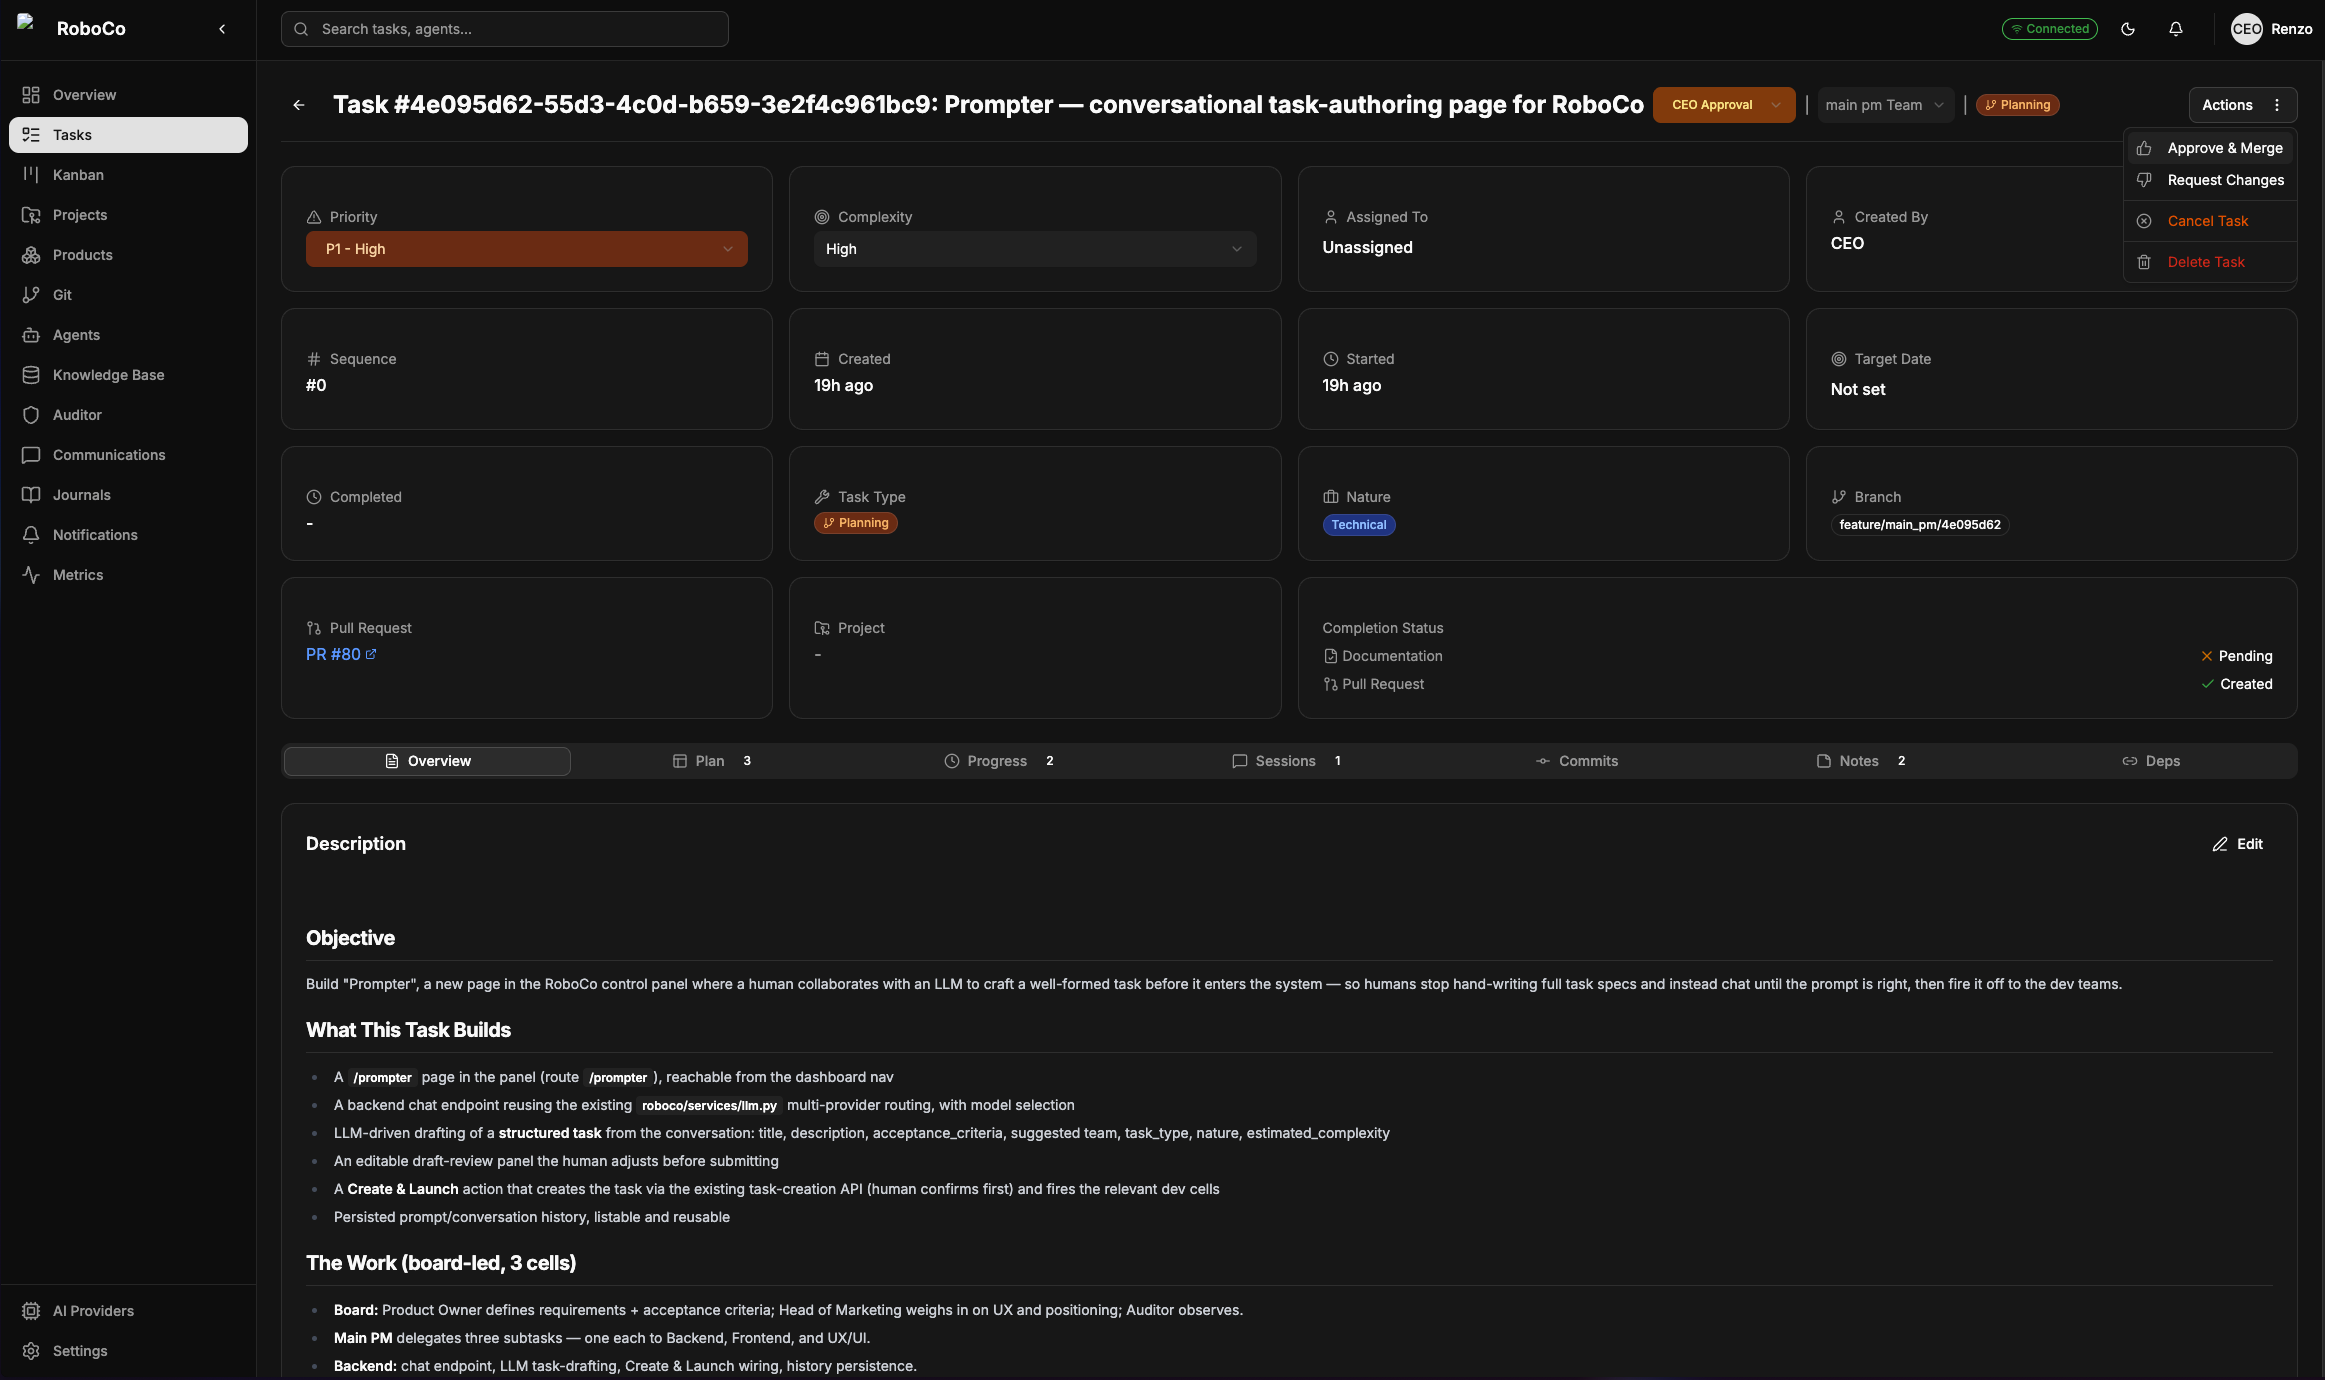Click the Search tasks, agents field

(x=505, y=29)
